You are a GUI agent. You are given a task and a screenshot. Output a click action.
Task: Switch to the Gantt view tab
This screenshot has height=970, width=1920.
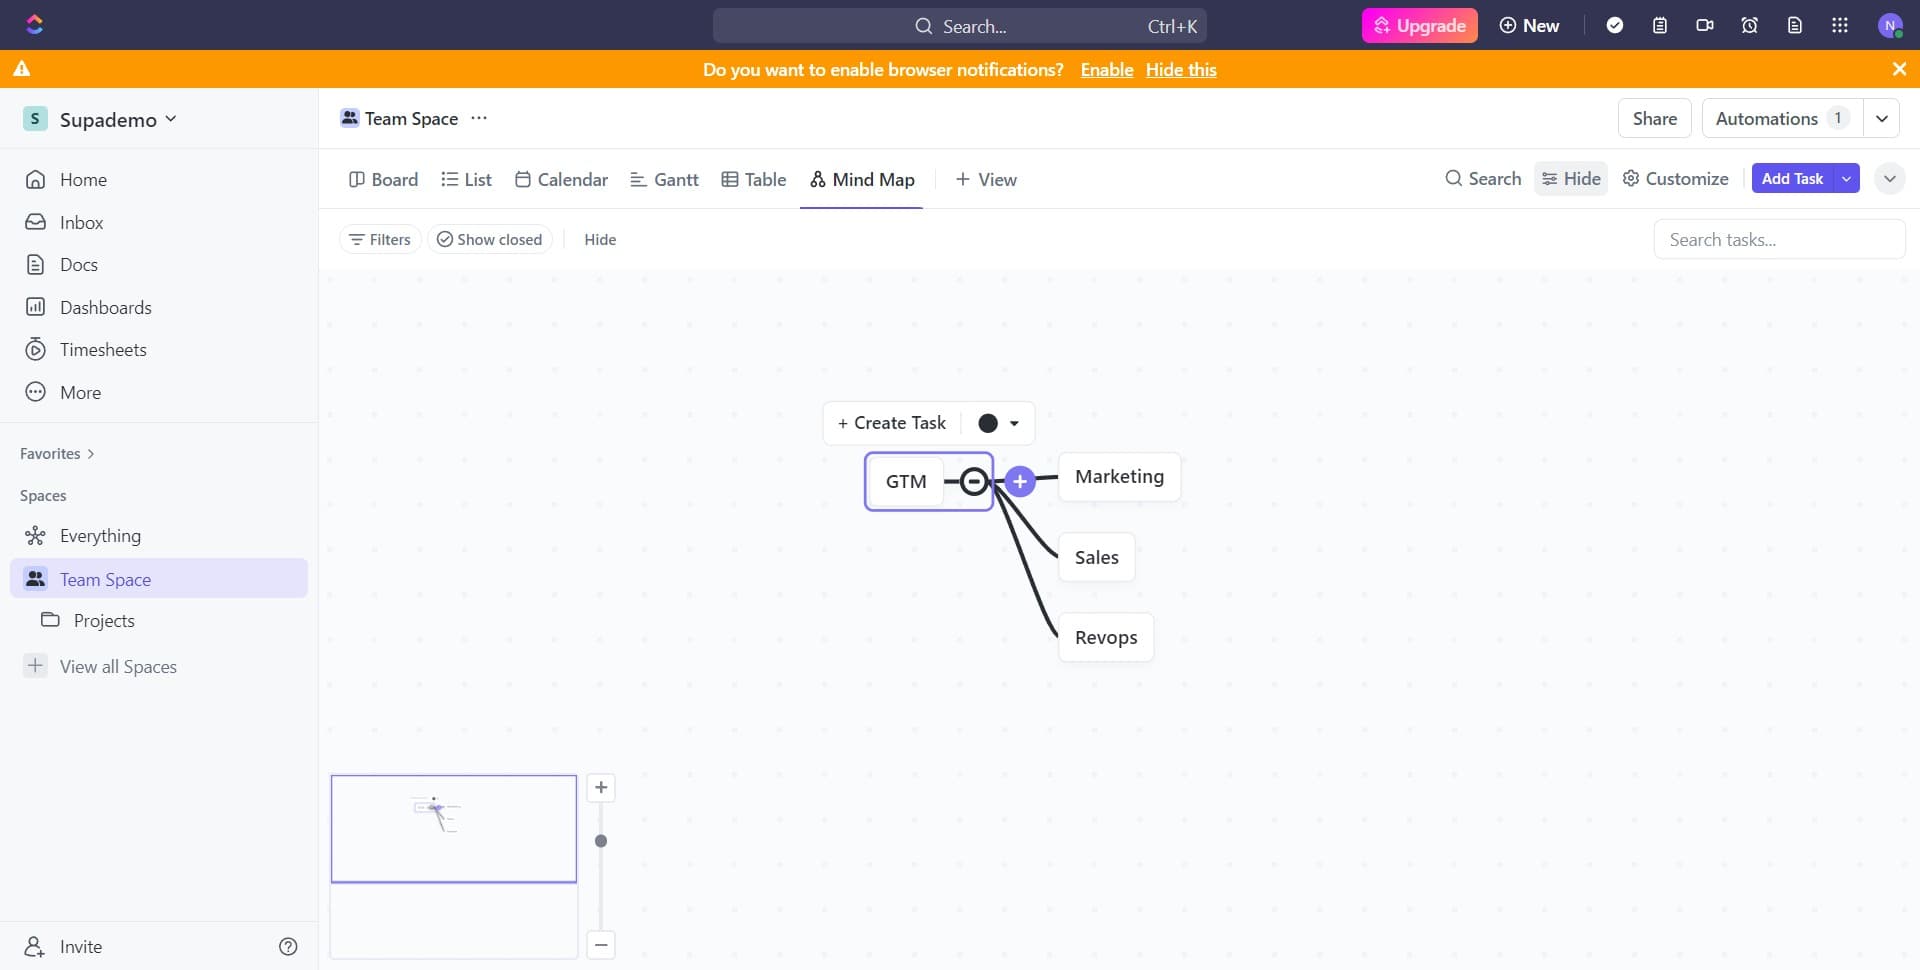(664, 179)
